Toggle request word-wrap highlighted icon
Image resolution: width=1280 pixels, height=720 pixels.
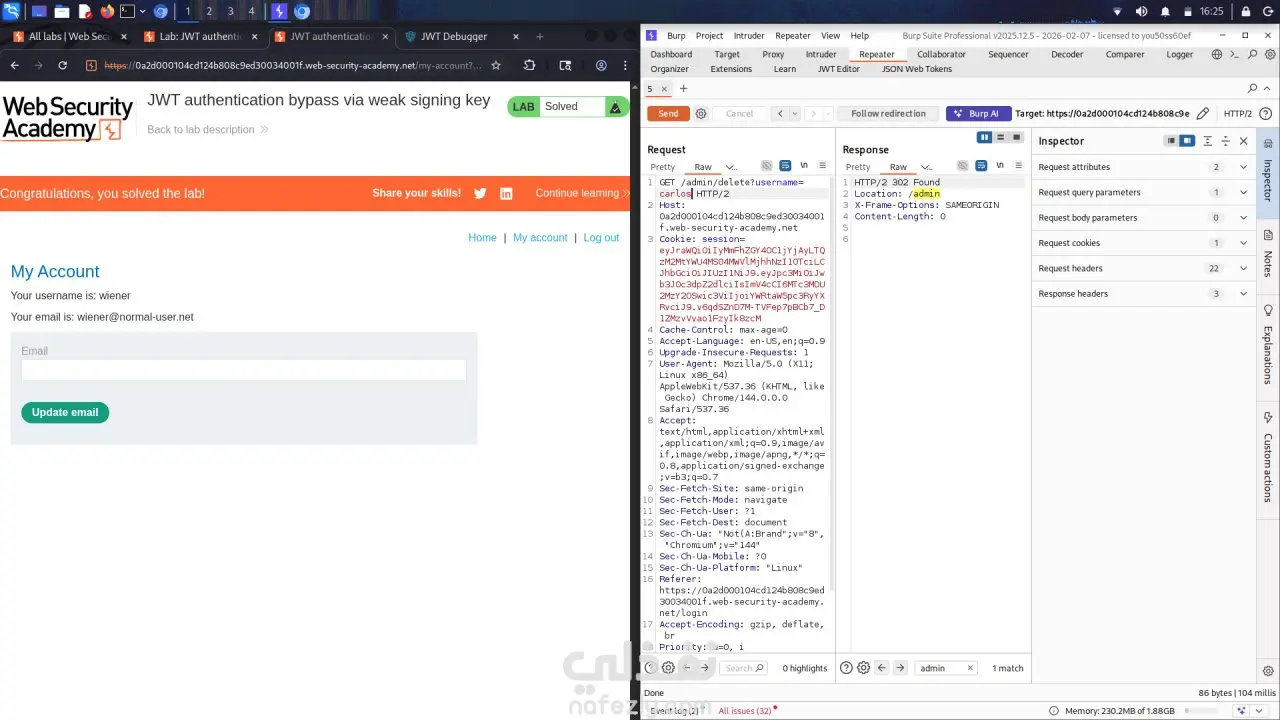785,166
